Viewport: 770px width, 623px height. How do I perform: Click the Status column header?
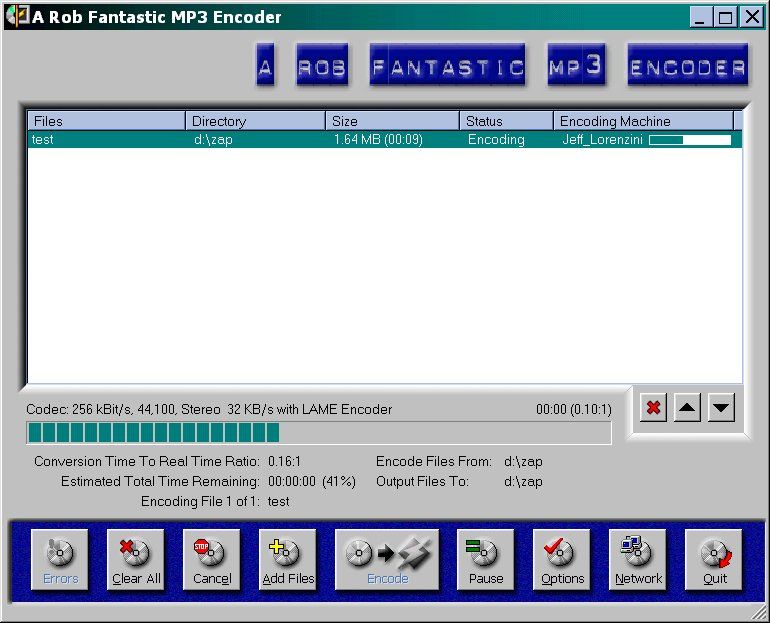506,121
